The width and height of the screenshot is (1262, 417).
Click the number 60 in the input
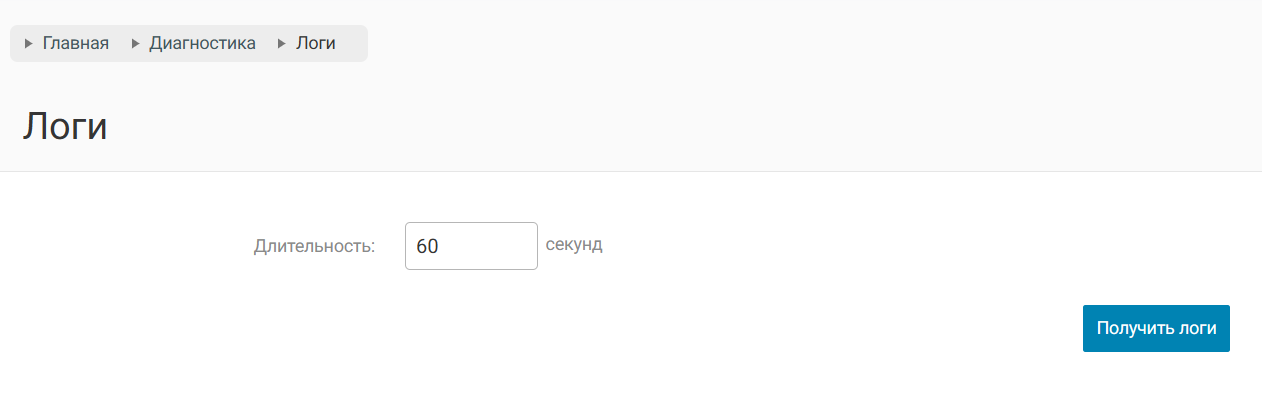[x=427, y=246]
